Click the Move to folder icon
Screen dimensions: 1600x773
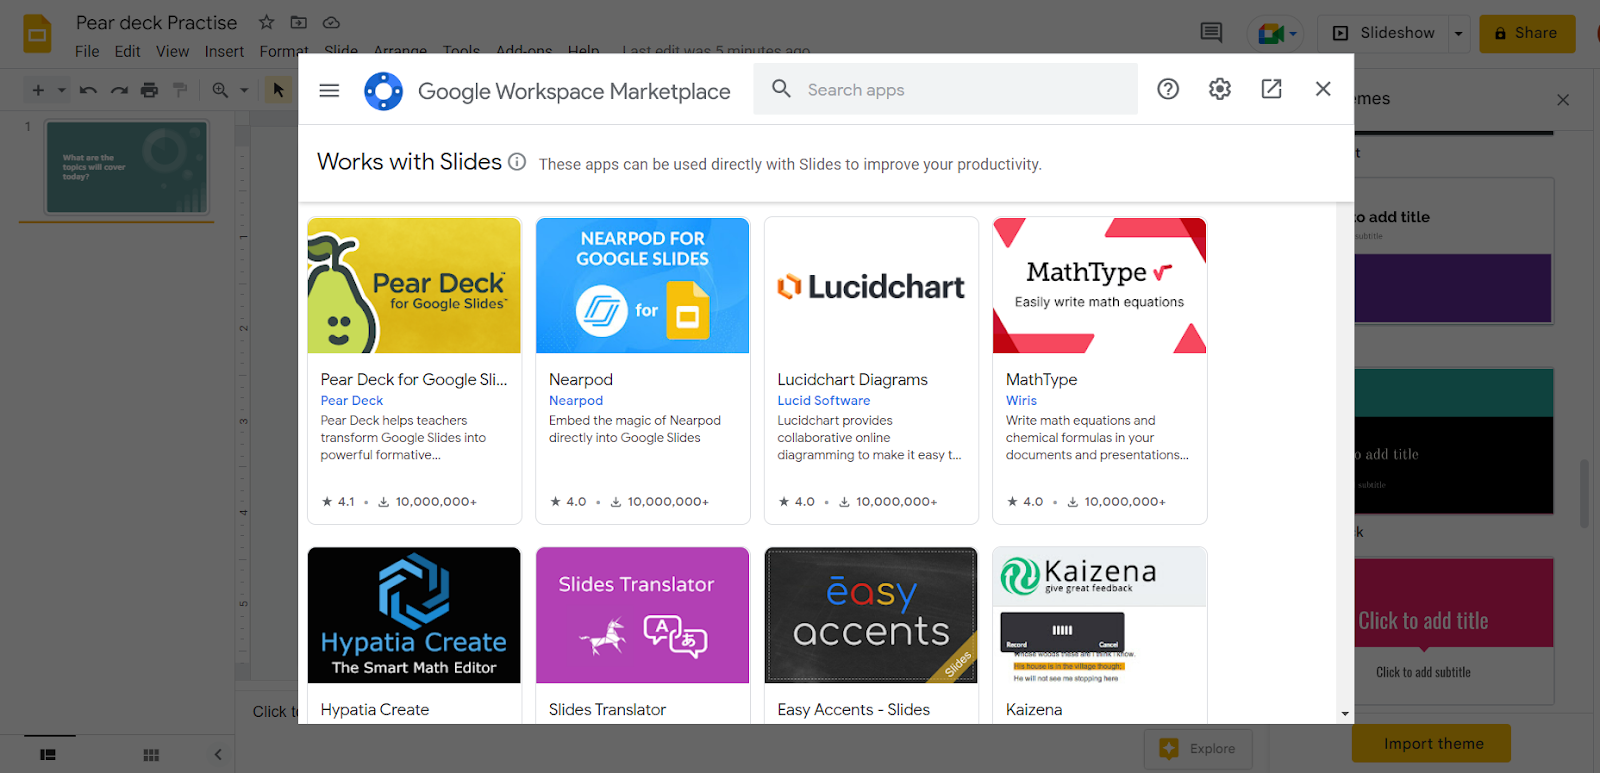(x=298, y=22)
